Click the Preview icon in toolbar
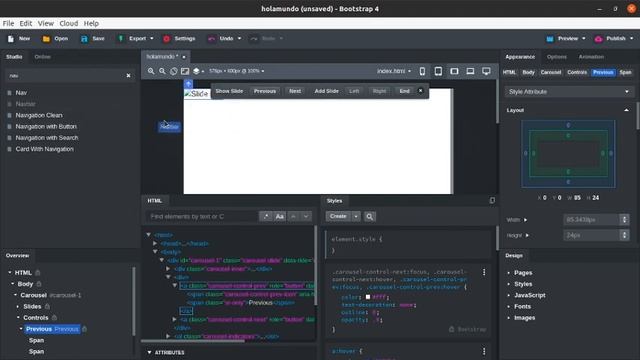The width and height of the screenshot is (640, 360). [x=550, y=39]
